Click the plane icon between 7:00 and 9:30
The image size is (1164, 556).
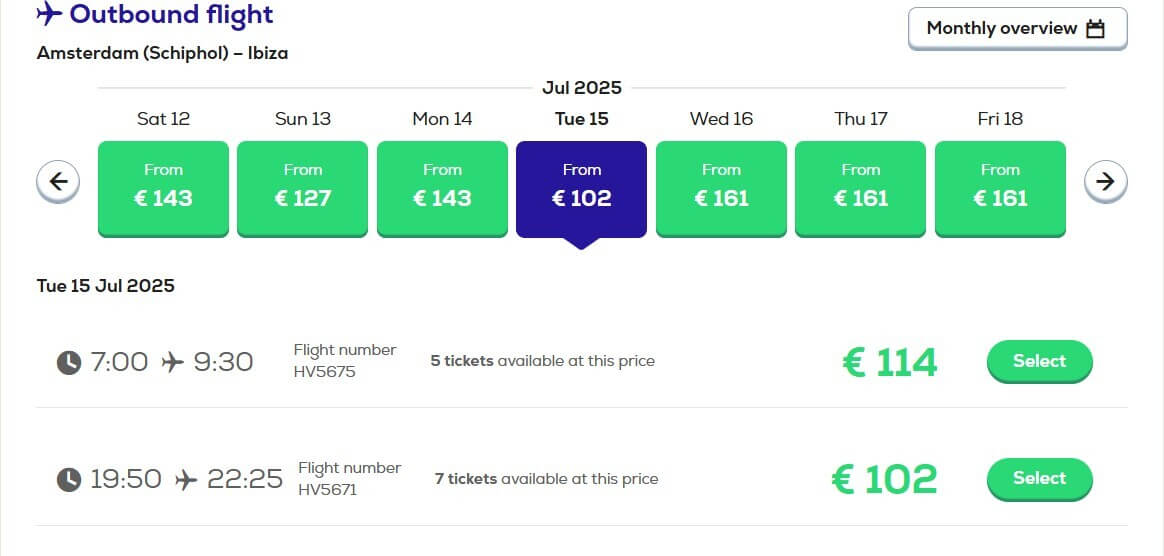(x=172, y=362)
